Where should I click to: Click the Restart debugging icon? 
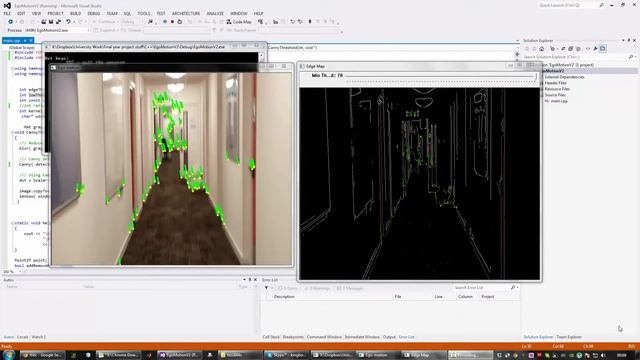tap(180, 22)
